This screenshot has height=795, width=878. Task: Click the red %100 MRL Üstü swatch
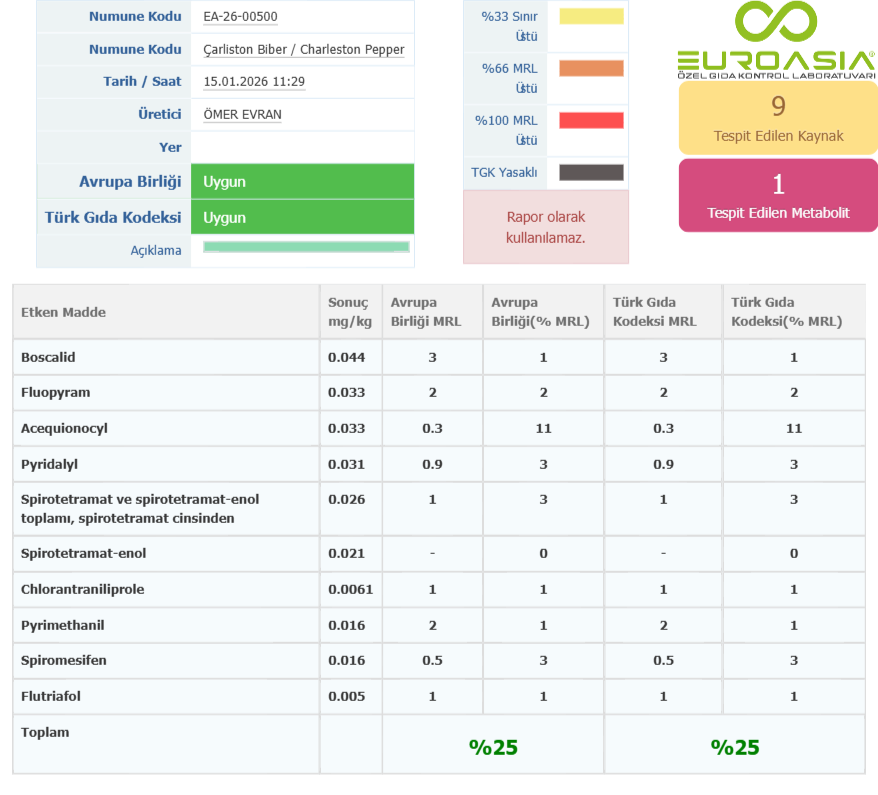(x=591, y=120)
